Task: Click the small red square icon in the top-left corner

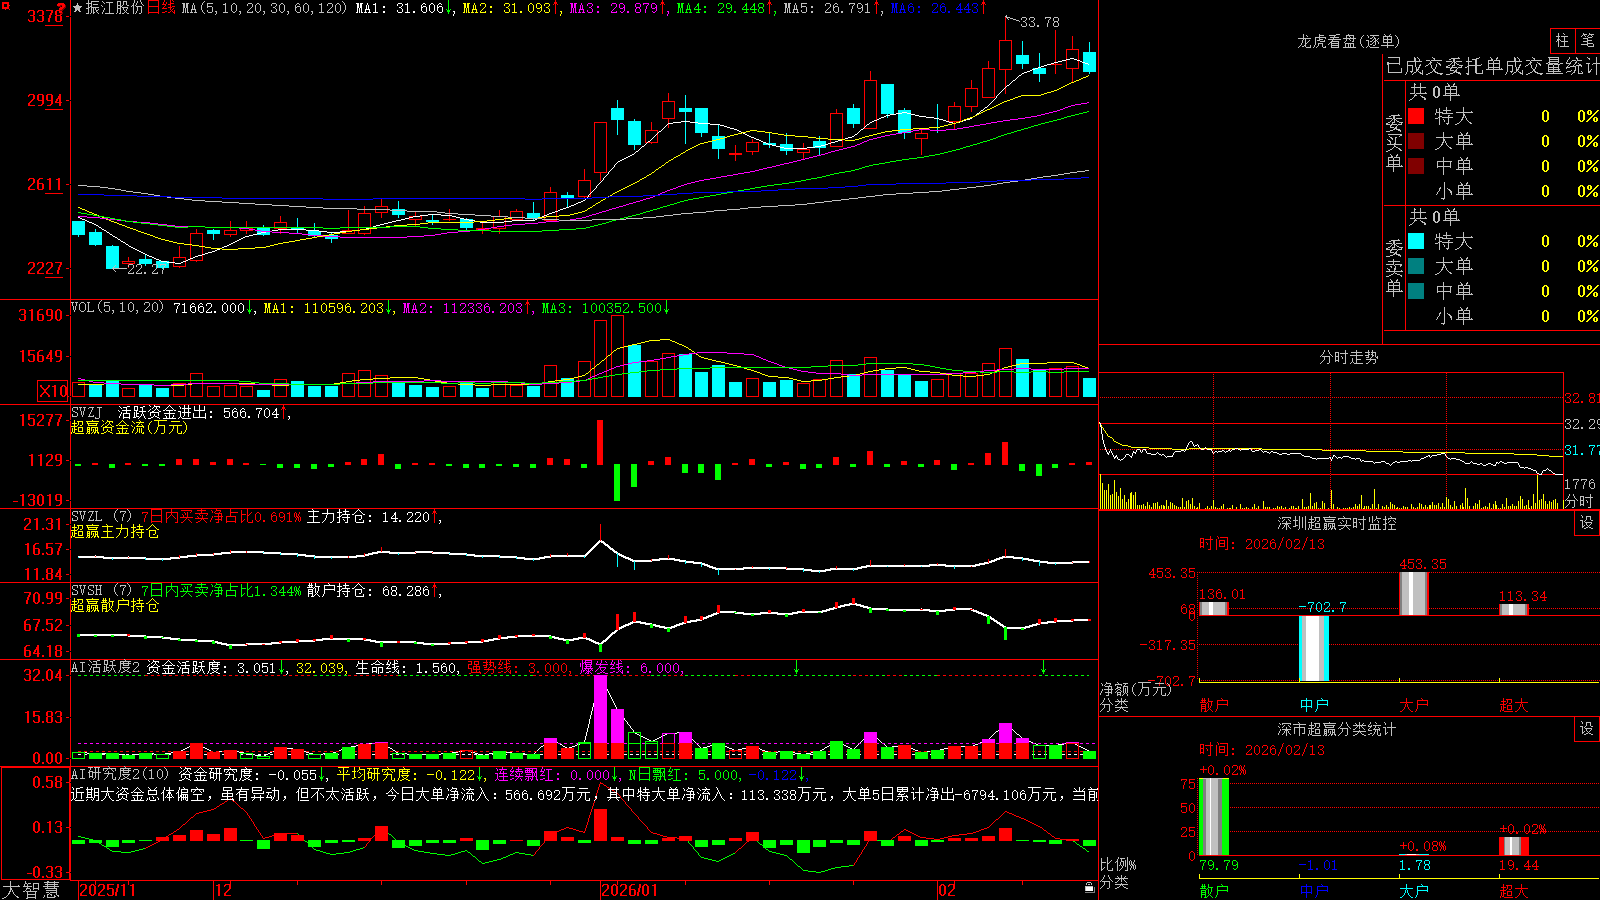Action: (x=4, y=6)
